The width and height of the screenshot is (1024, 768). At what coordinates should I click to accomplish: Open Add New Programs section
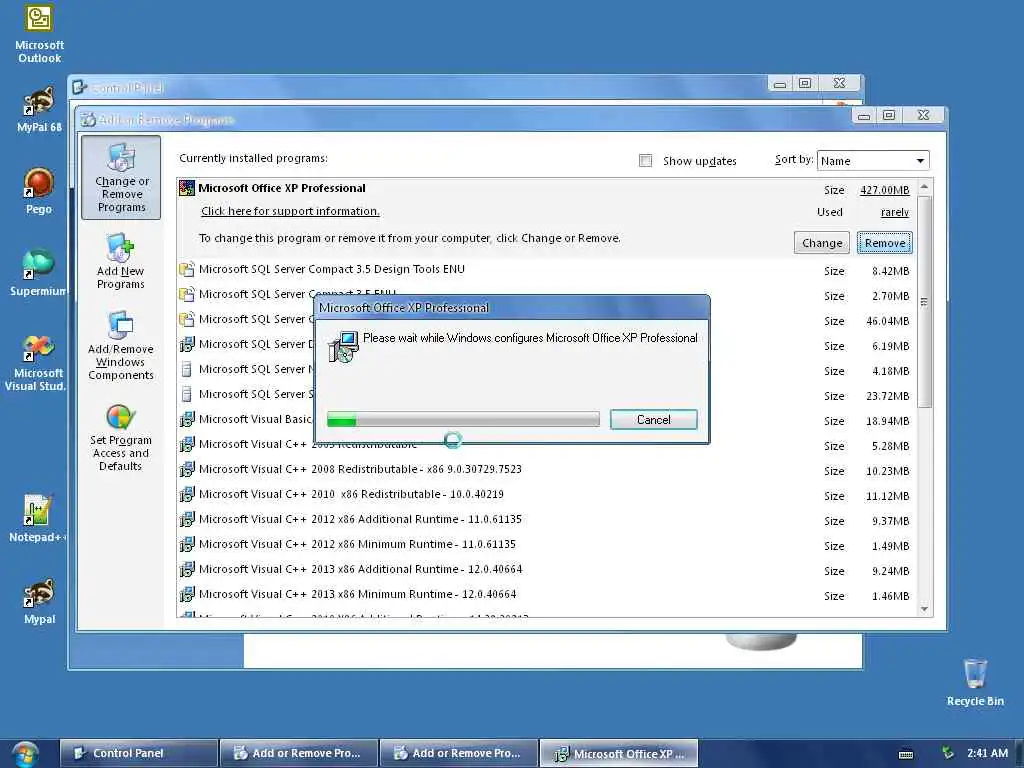coord(121,261)
